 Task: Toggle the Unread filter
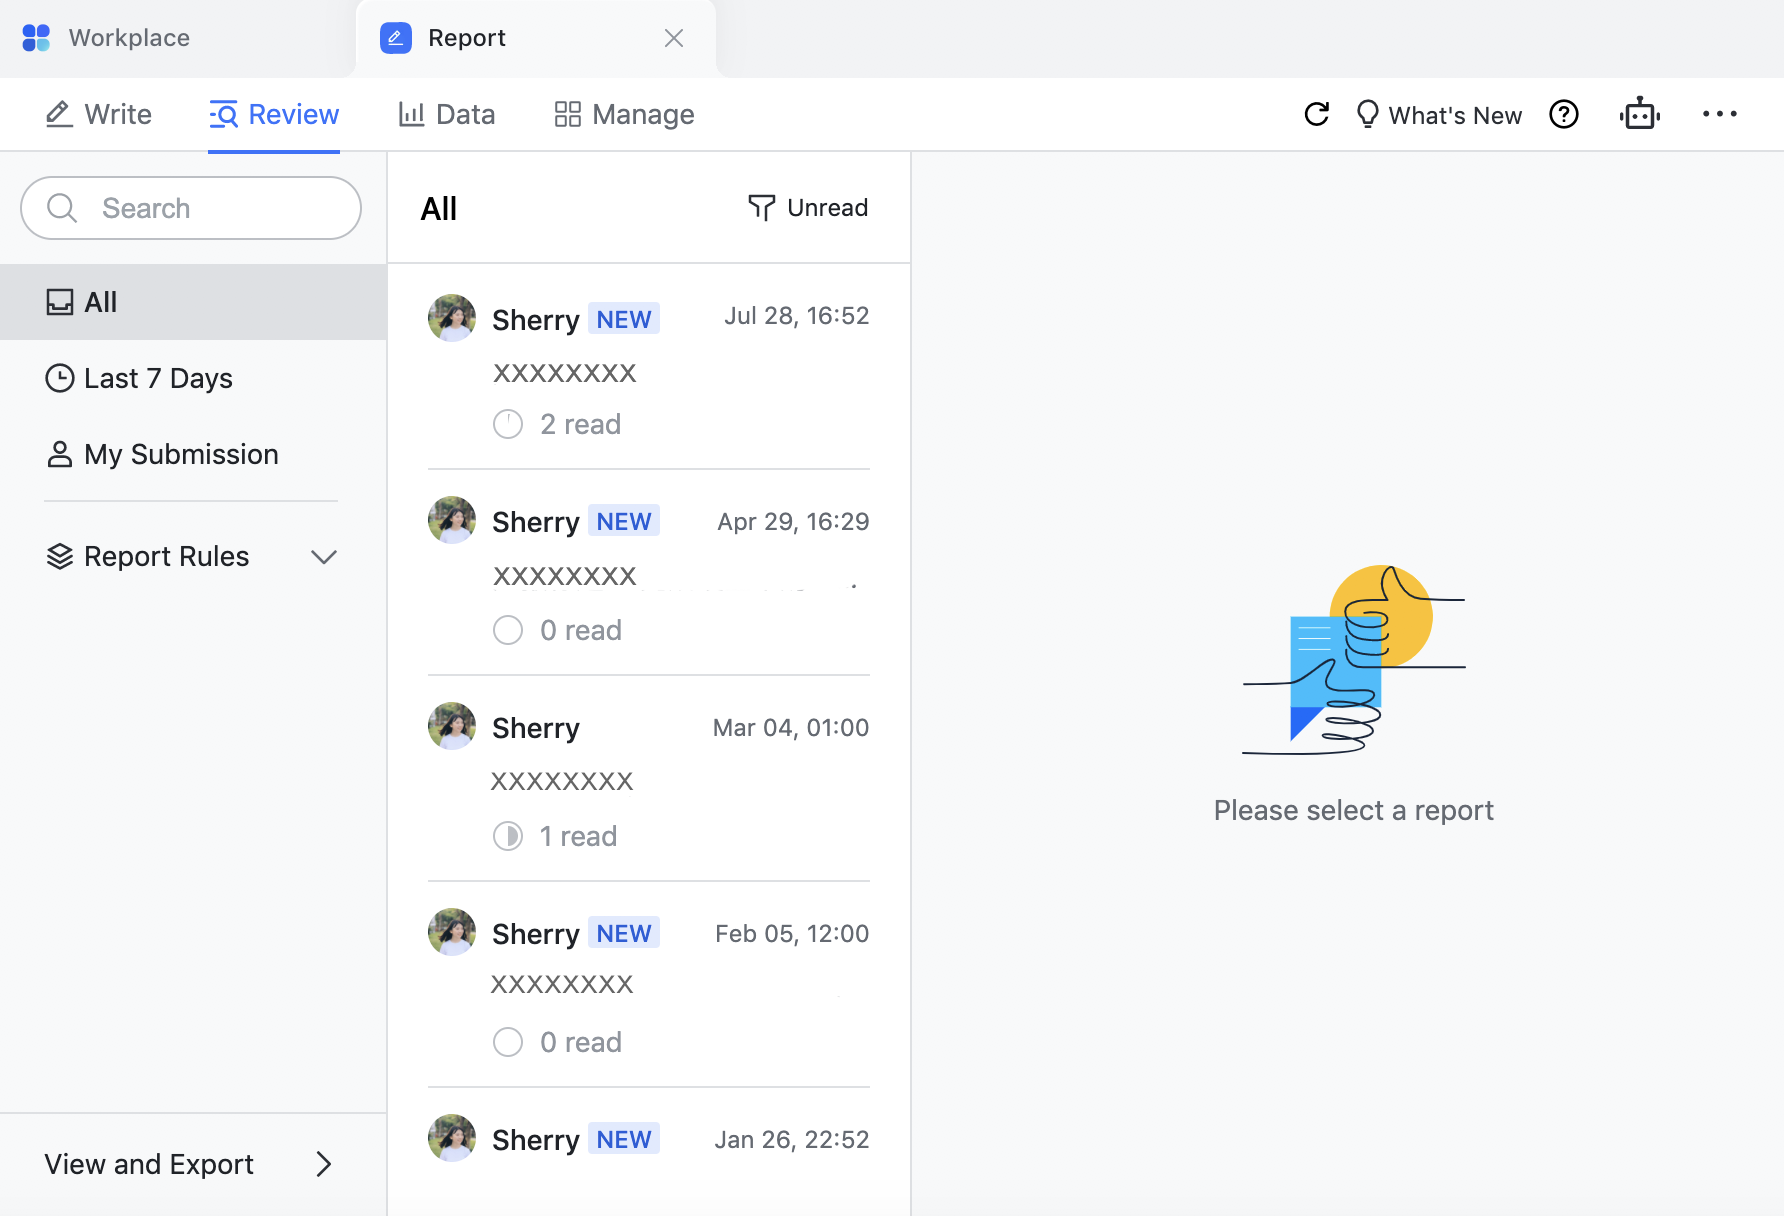pyautogui.click(x=808, y=208)
